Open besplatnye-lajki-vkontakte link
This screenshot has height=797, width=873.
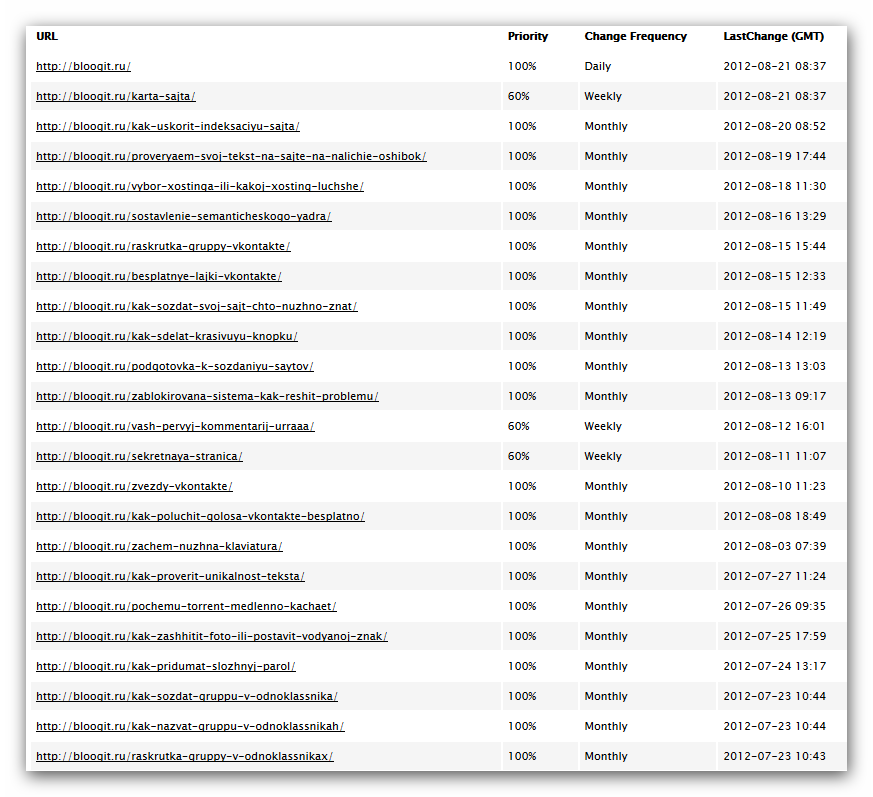point(159,277)
